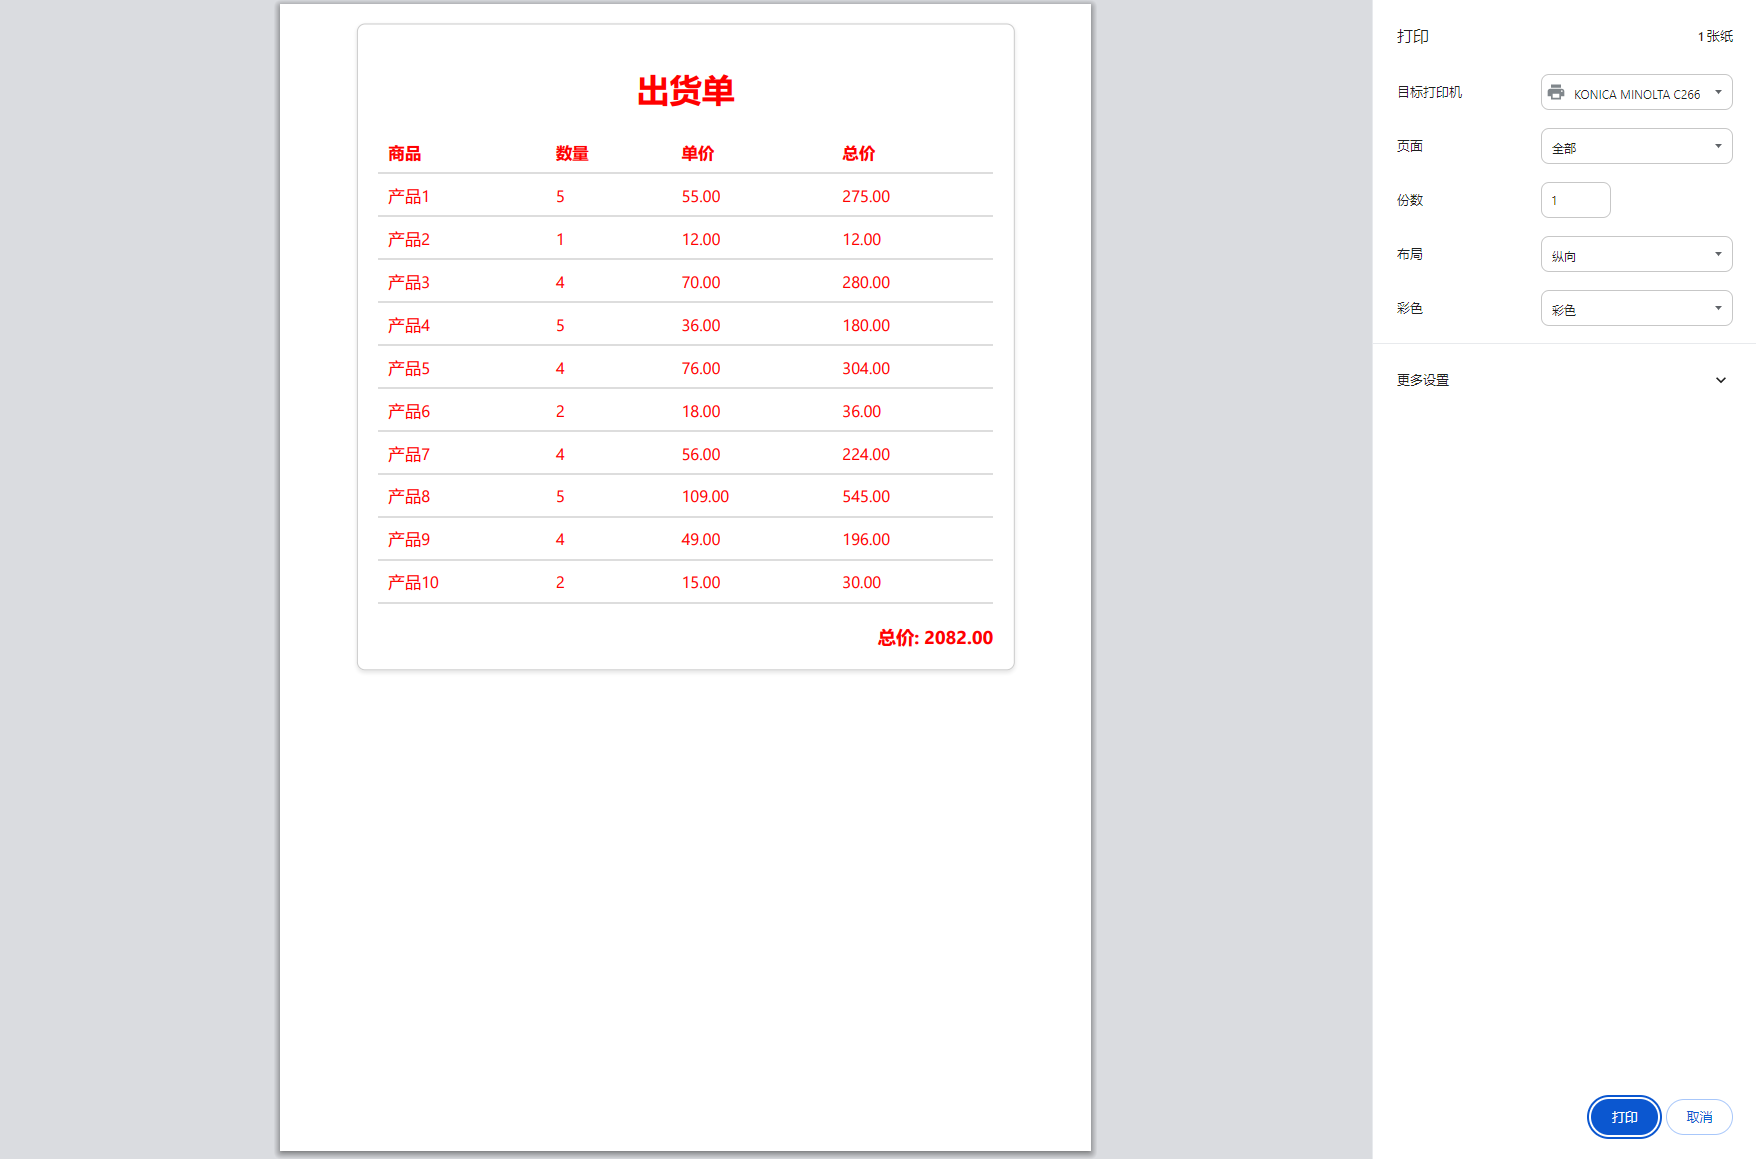
Task: Click the 彩色 setting label on the left
Action: tap(1410, 308)
